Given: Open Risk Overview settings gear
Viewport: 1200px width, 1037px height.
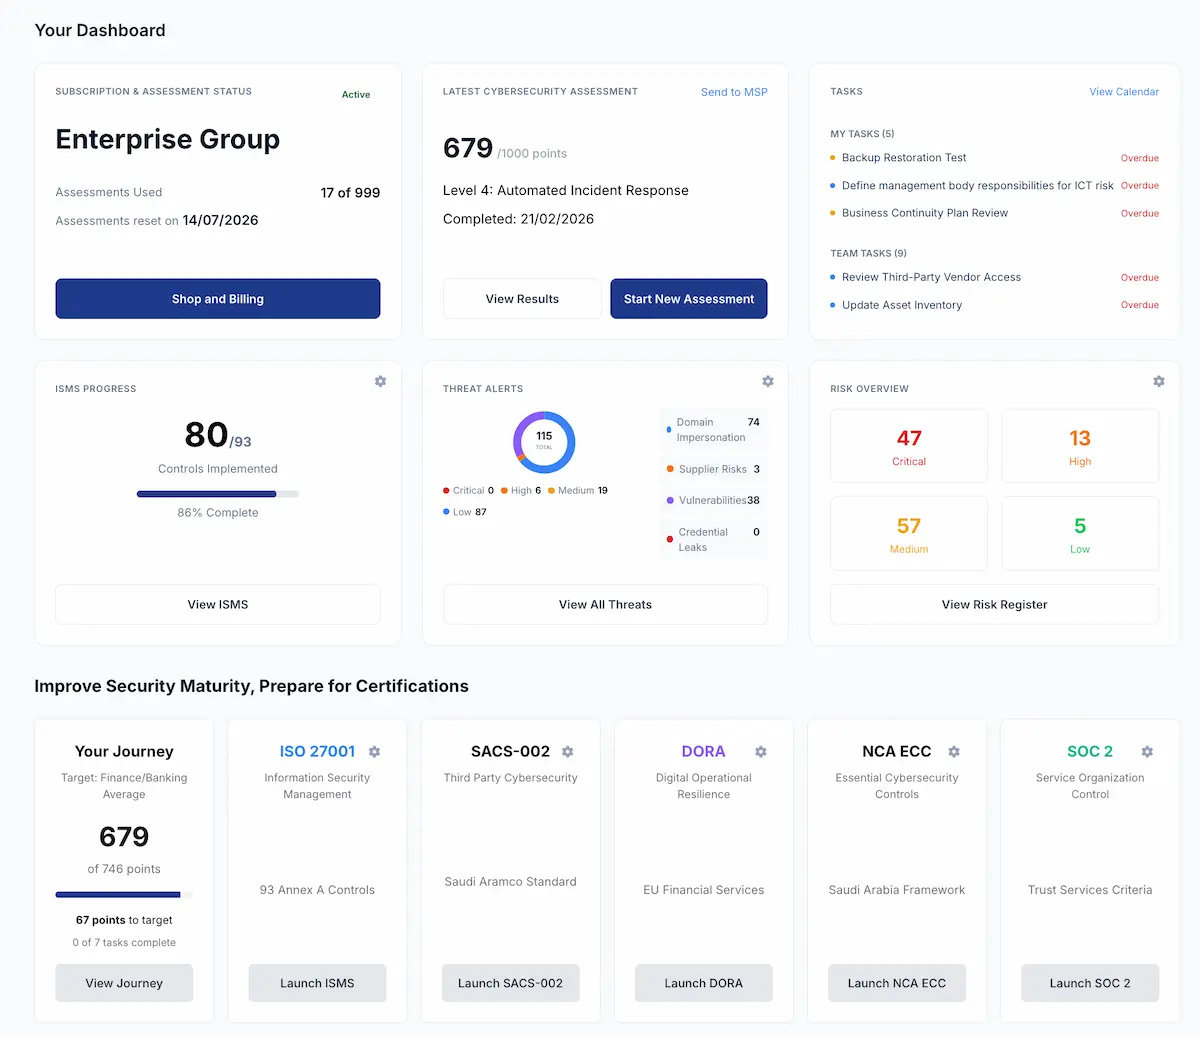Looking at the screenshot, I should pos(1158,381).
